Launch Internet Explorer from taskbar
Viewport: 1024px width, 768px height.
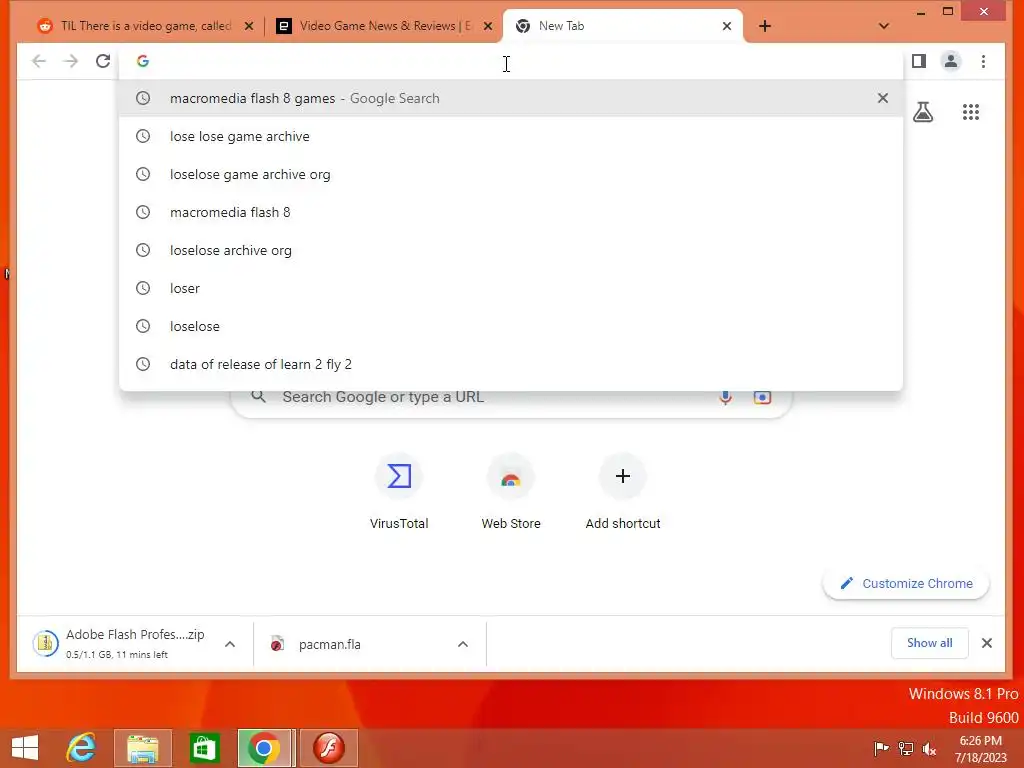pos(82,748)
